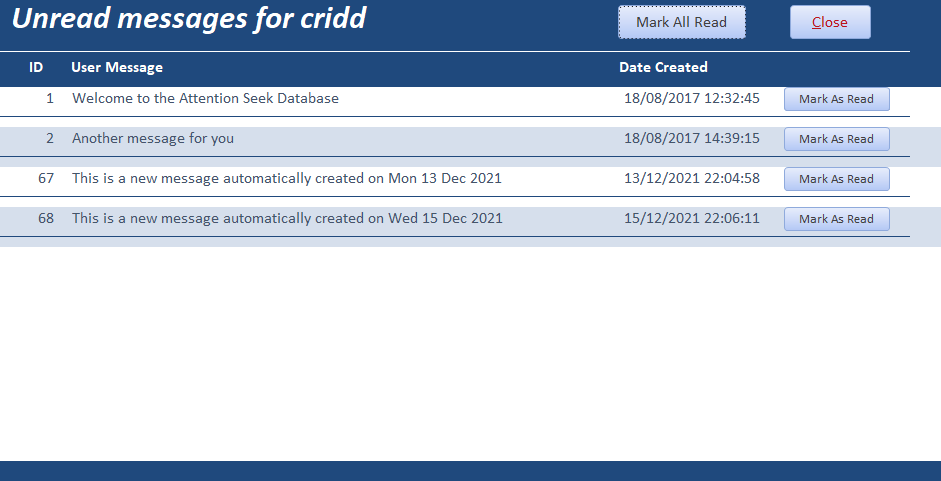Select 'Welcome to the Attention Seek Database' text
This screenshot has height=481, width=941.
click(205, 98)
